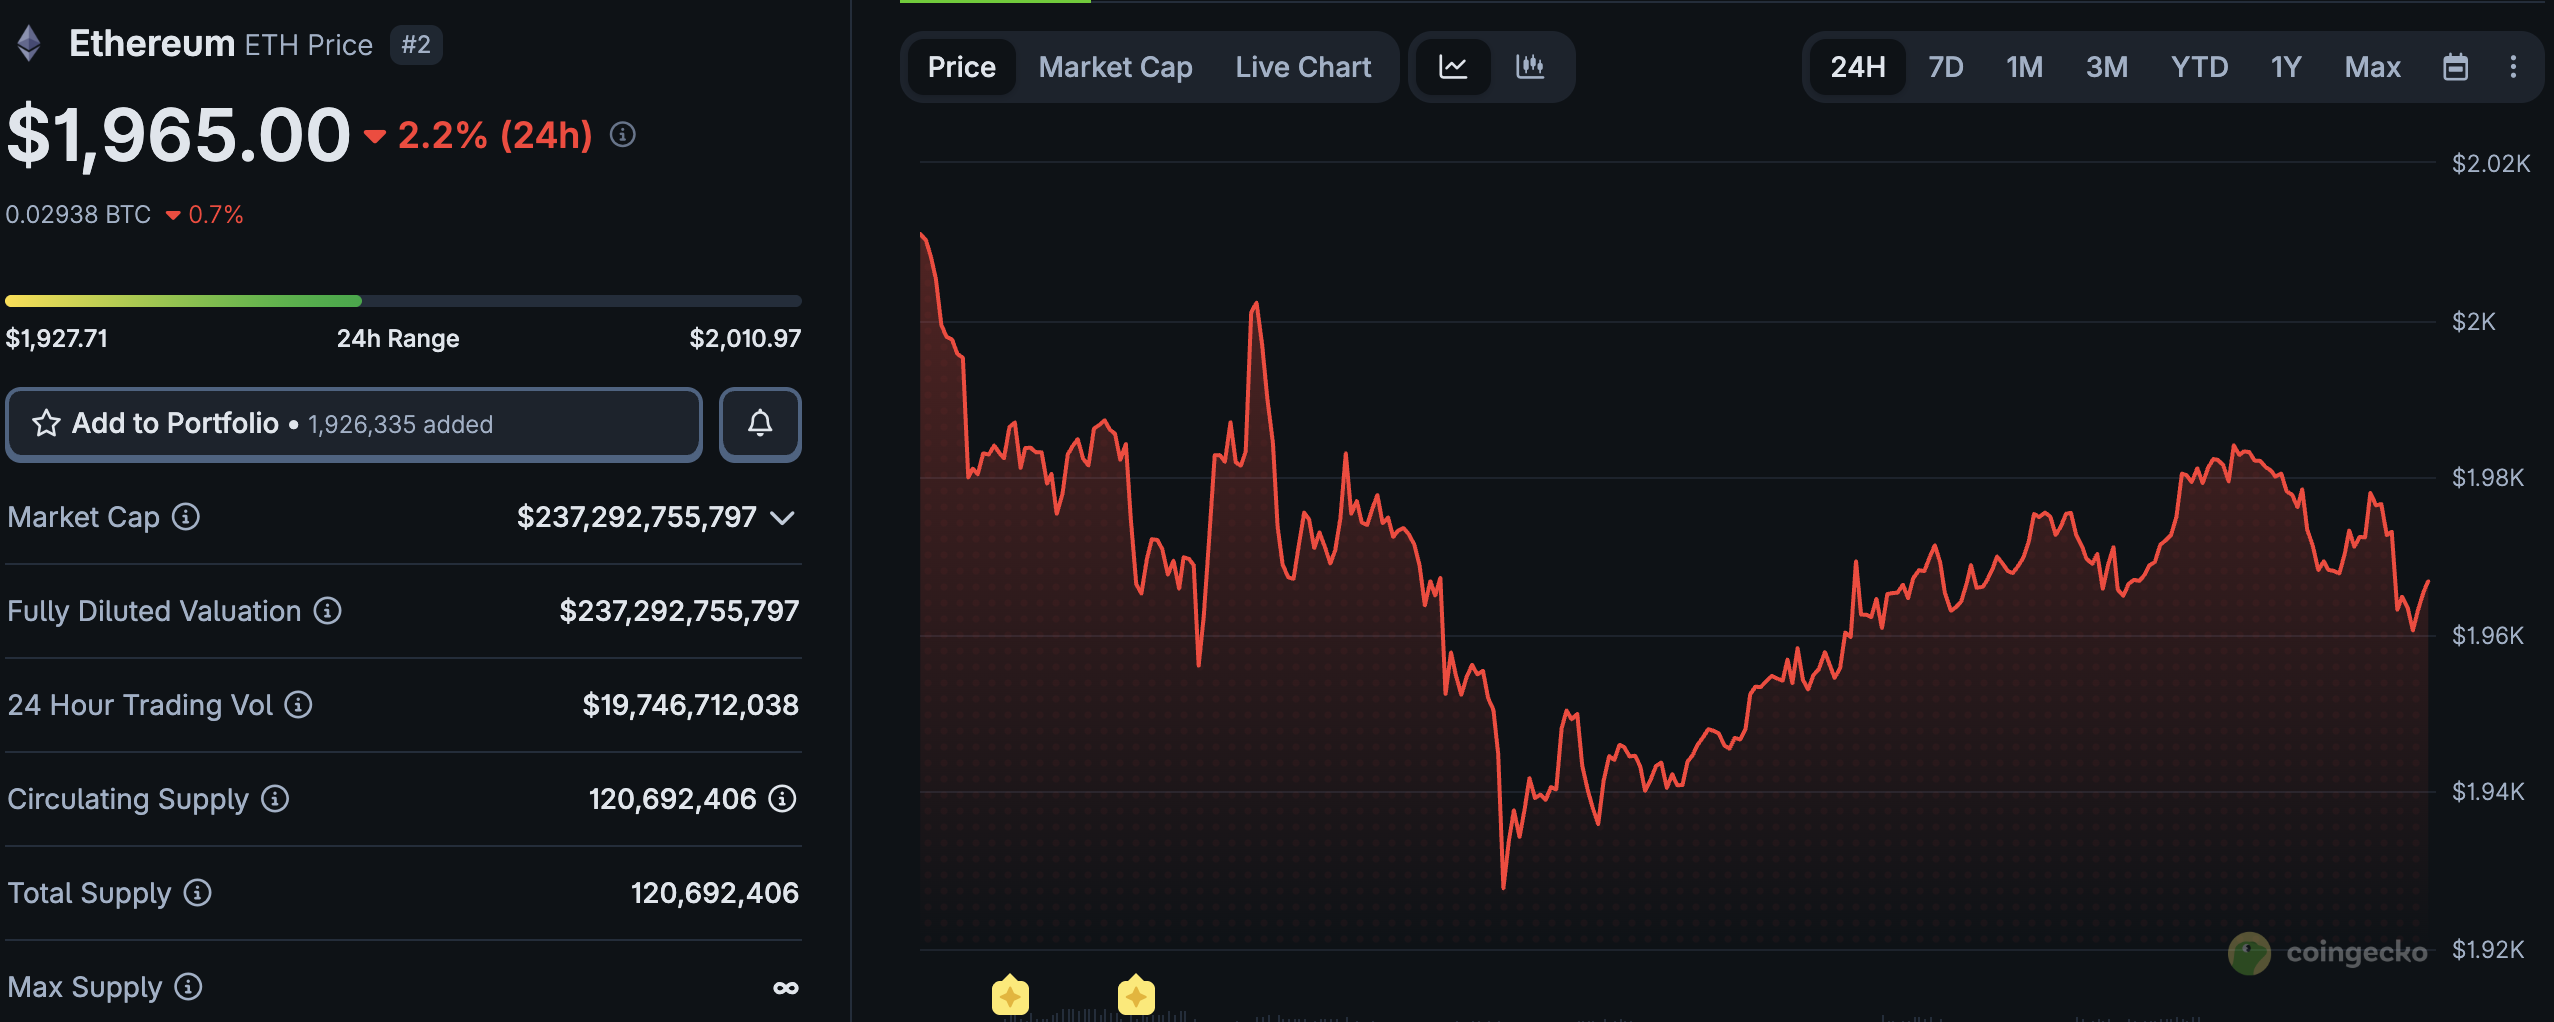Select the 24H time range
The height and width of the screenshot is (1022, 2554).
pos(1858,67)
